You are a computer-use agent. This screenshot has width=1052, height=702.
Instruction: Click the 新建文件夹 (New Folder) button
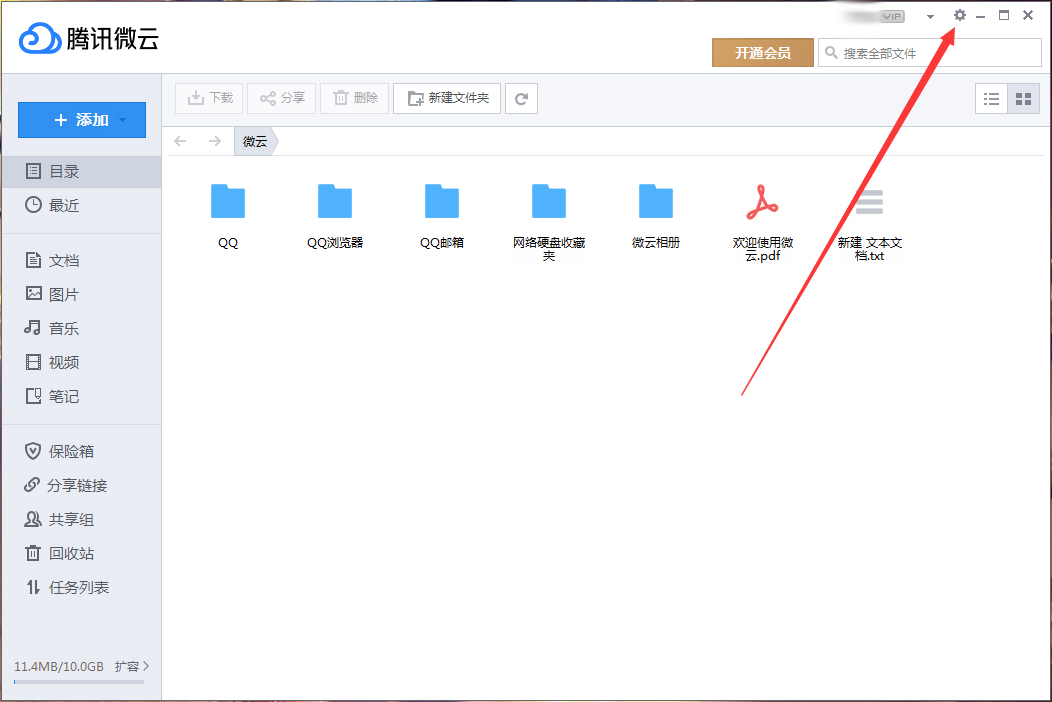pyautogui.click(x=446, y=98)
